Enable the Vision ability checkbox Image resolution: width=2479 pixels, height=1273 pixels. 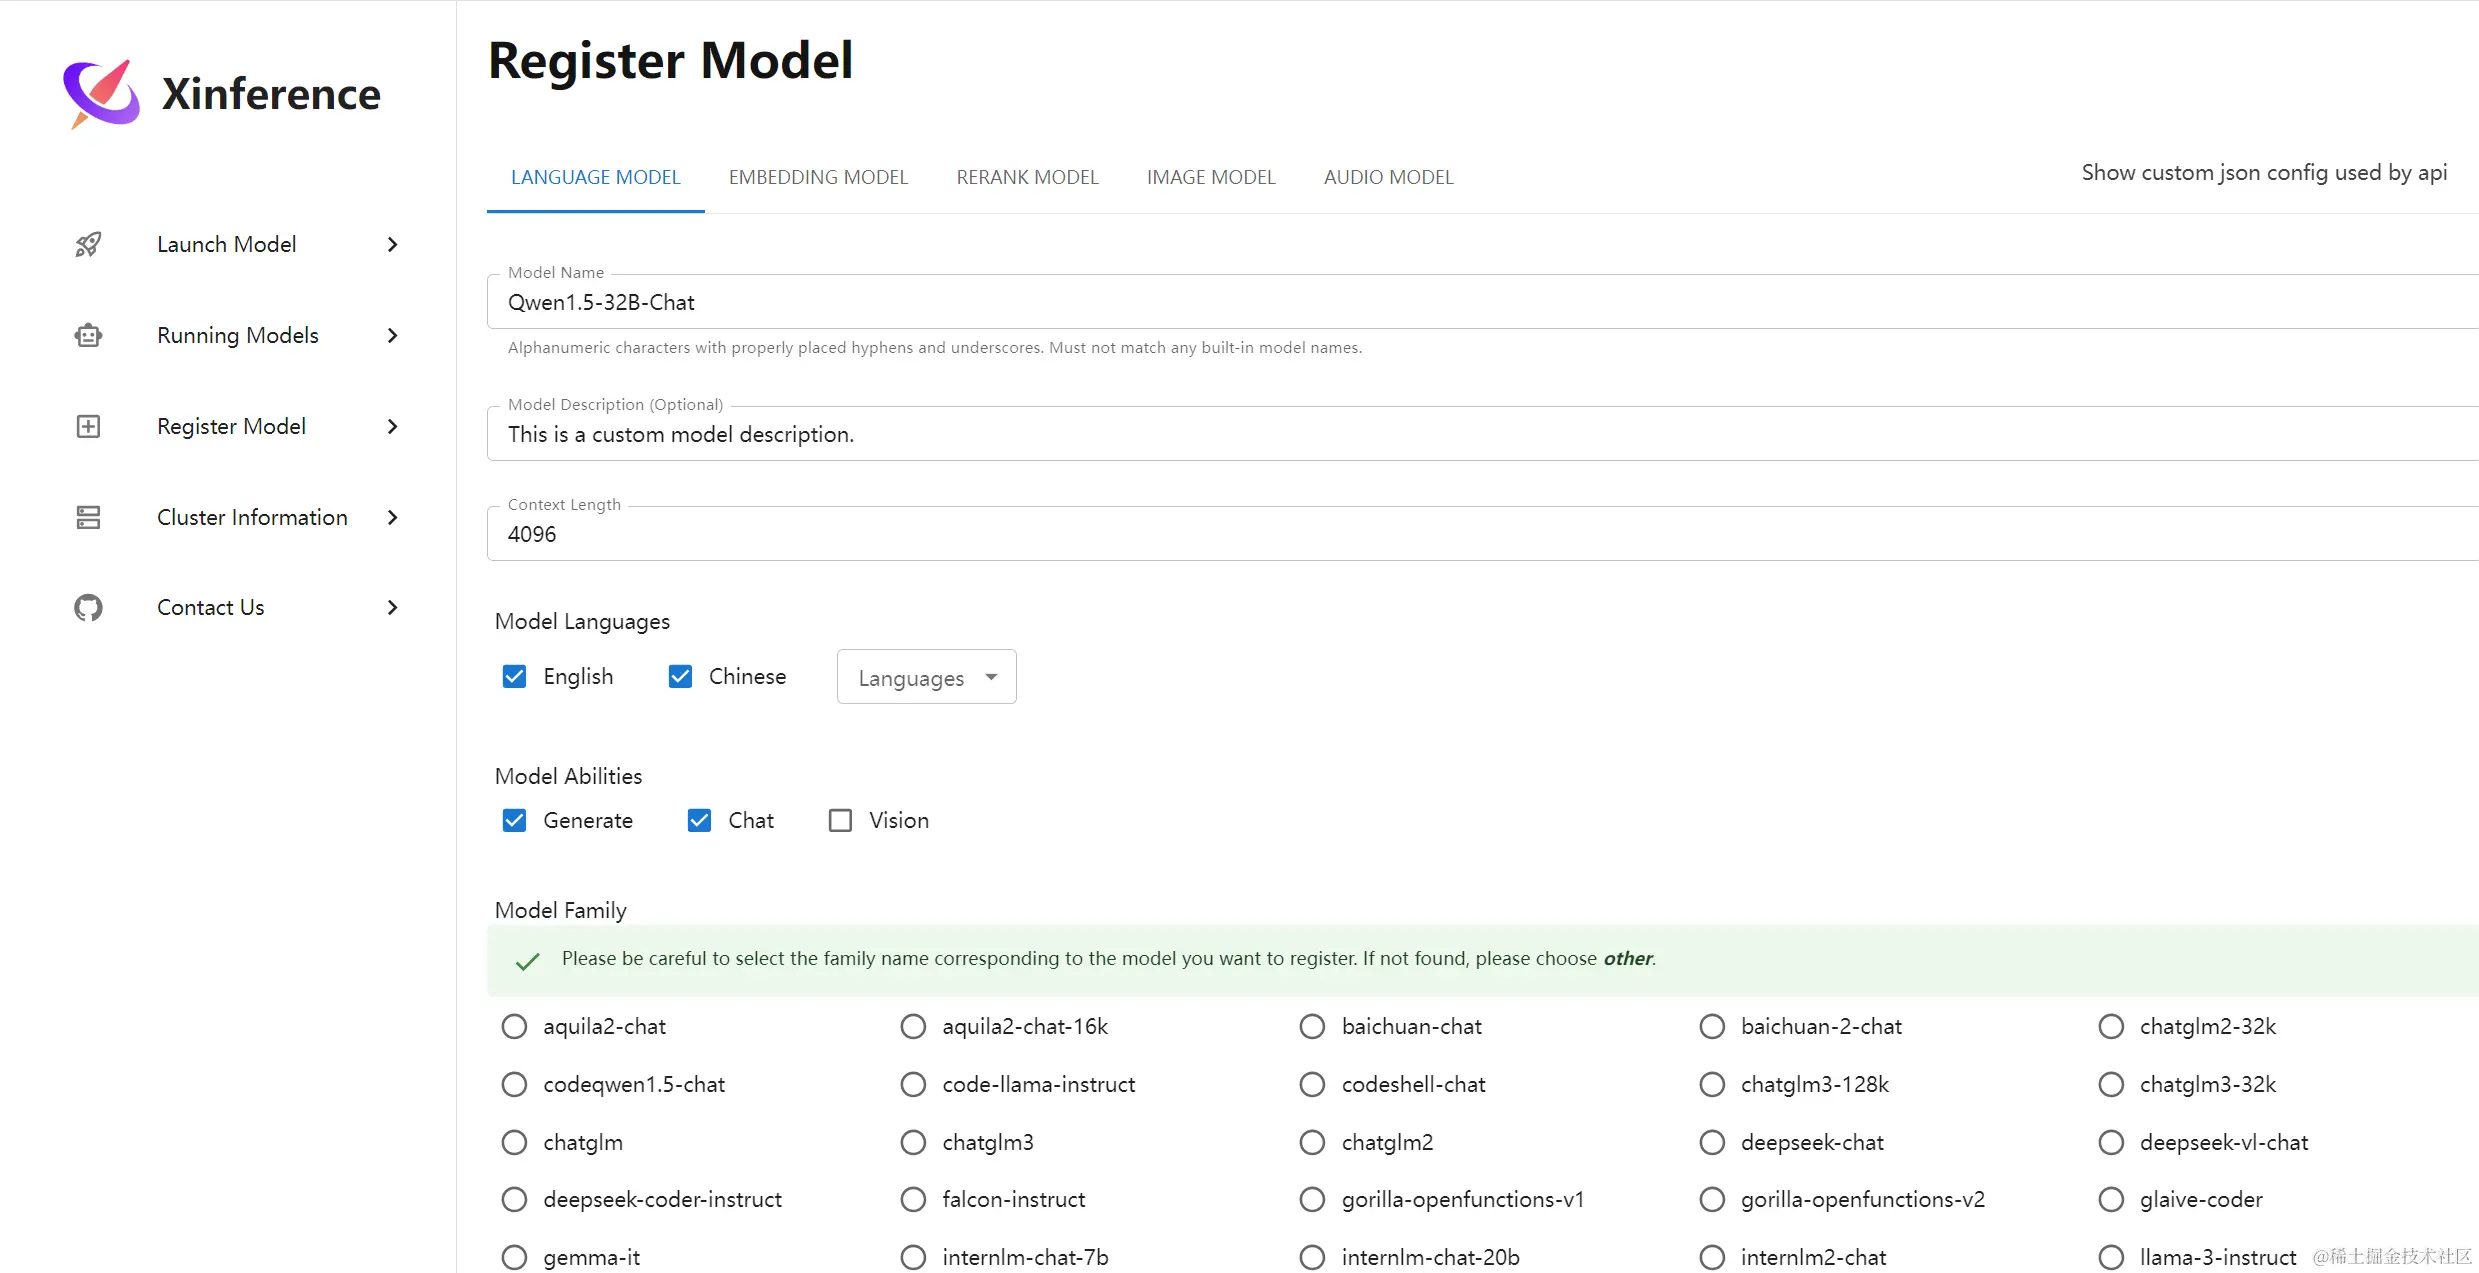click(840, 820)
